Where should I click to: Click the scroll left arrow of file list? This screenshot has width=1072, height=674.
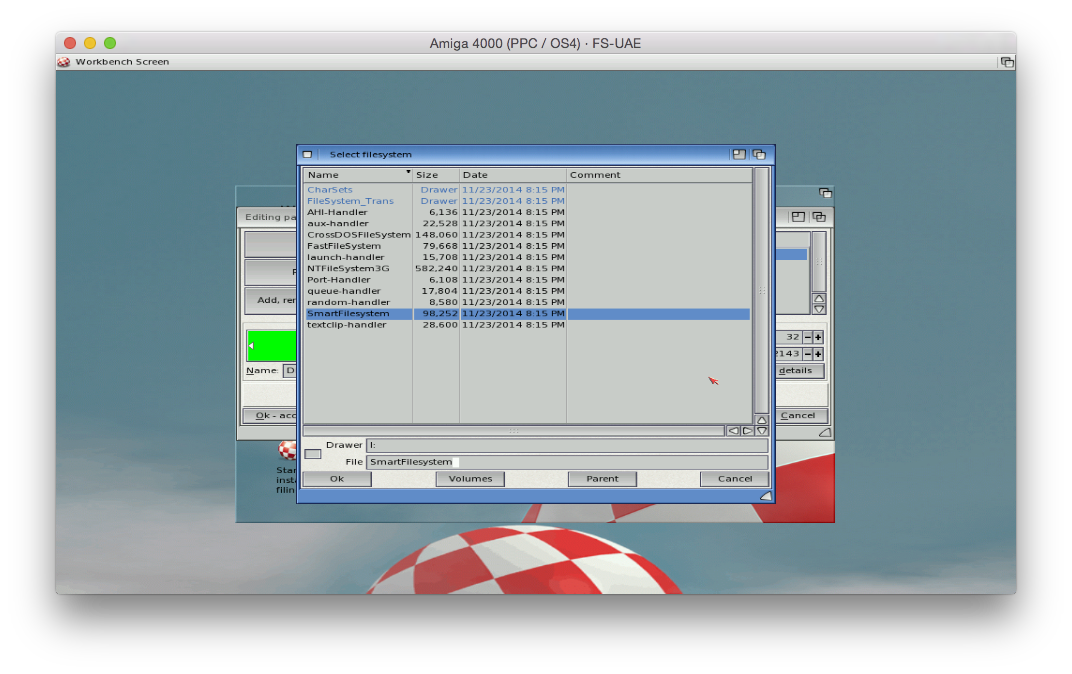coord(733,431)
